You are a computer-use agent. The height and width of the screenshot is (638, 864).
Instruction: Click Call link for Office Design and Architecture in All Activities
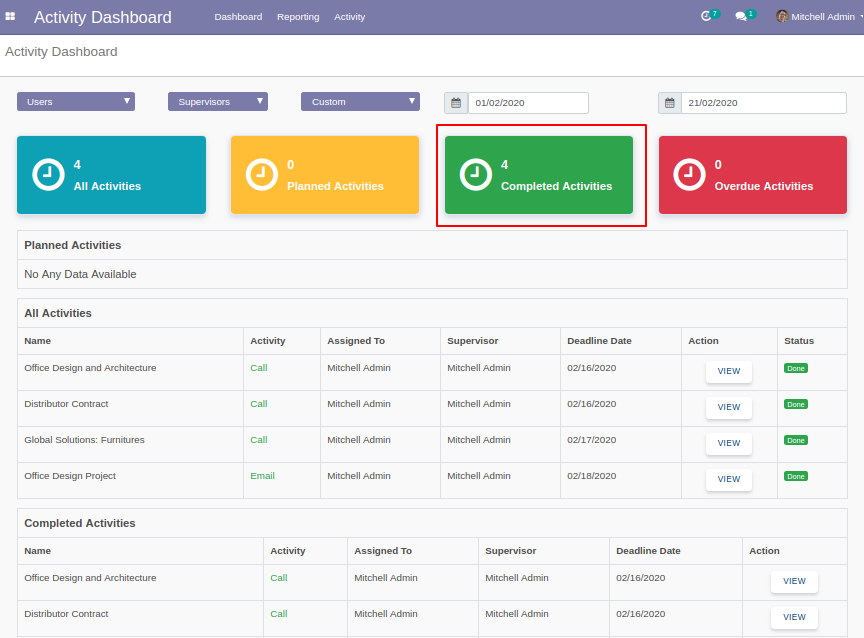coord(258,367)
